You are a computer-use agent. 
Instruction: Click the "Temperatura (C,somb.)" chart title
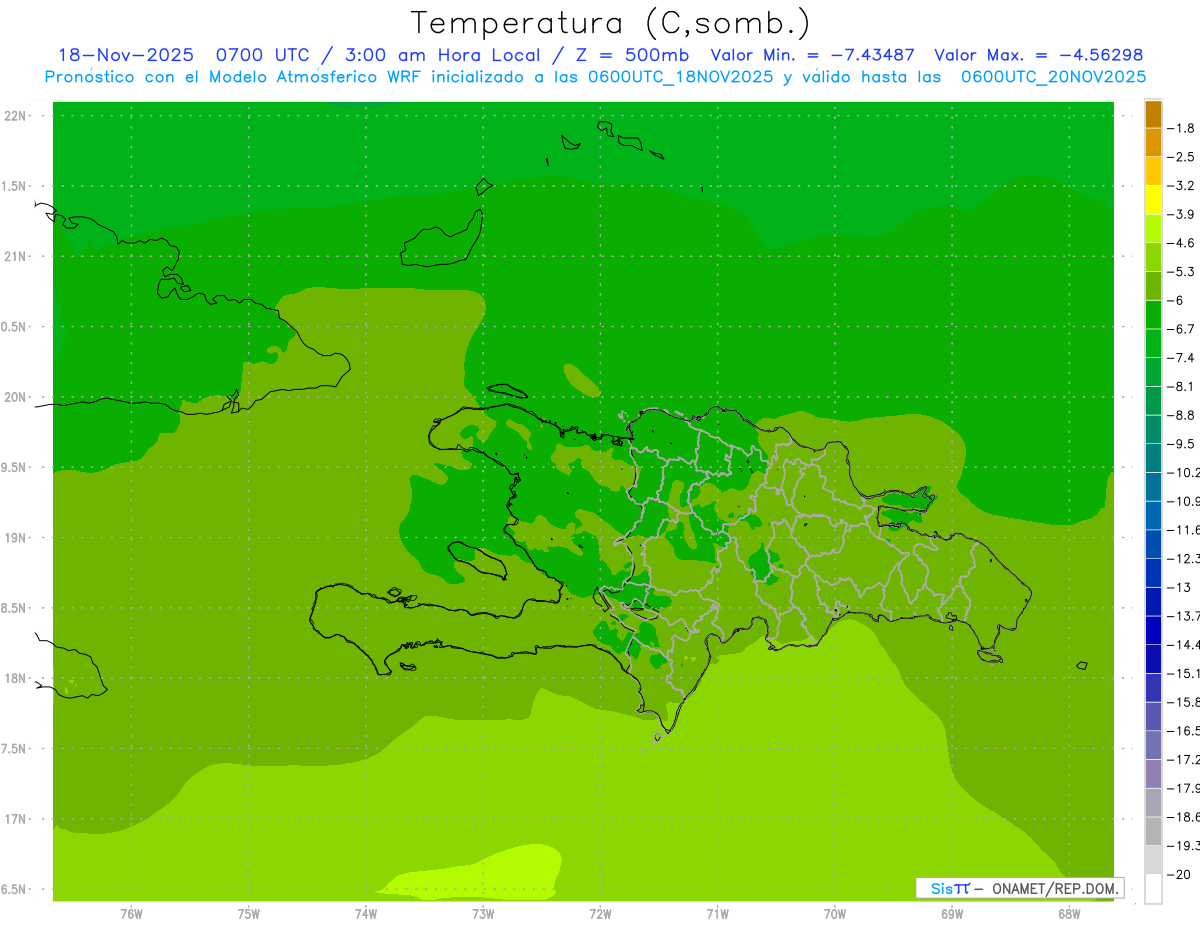point(610,22)
